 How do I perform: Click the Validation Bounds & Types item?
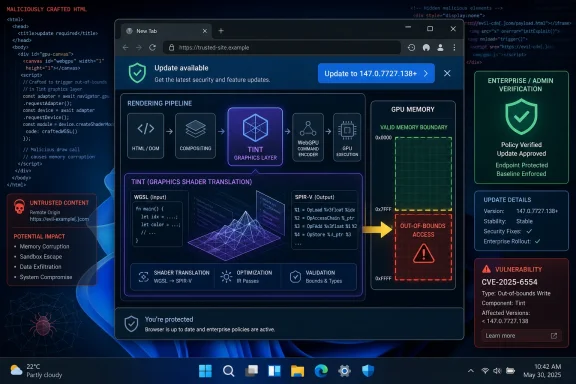click(318, 277)
